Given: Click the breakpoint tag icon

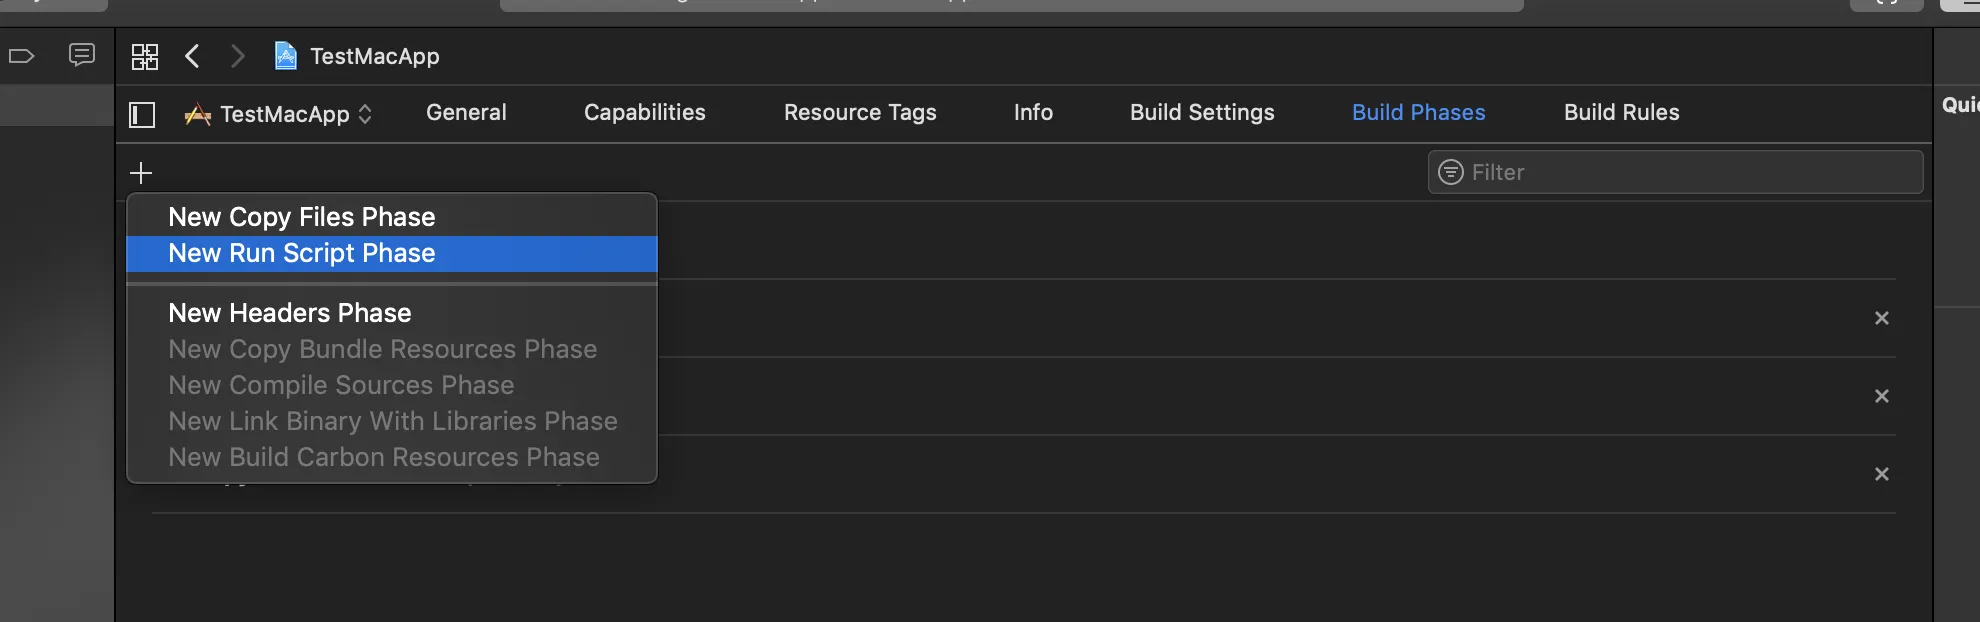Looking at the screenshot, I should click(21, 56).
